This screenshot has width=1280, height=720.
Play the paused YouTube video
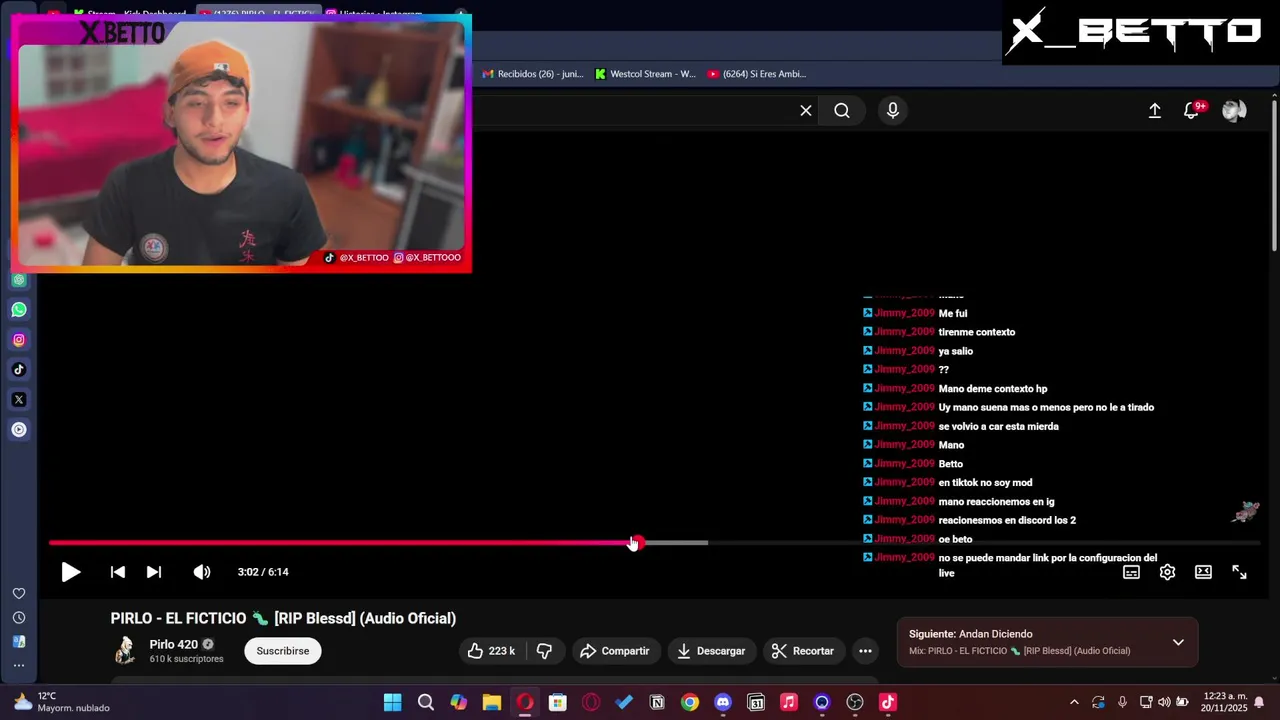[70, 572]
